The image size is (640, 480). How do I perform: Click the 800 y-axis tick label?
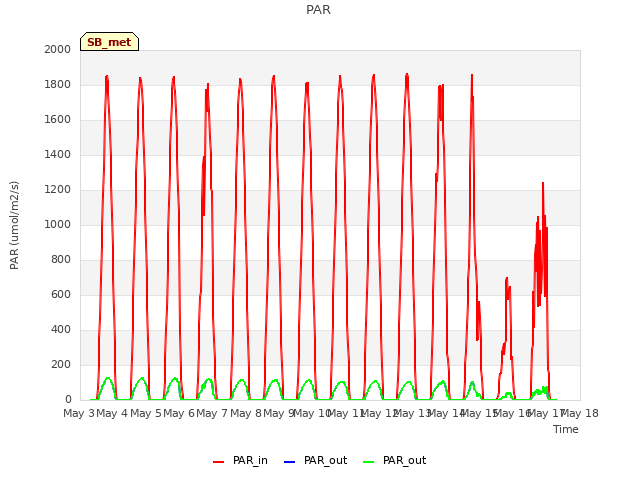pyautogui.click(x=61, y=260)
